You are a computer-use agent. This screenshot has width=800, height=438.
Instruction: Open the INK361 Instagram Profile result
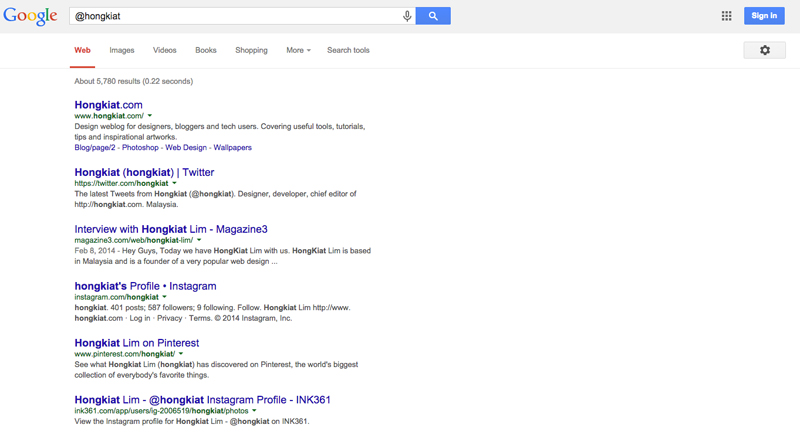tap(203, 400)
